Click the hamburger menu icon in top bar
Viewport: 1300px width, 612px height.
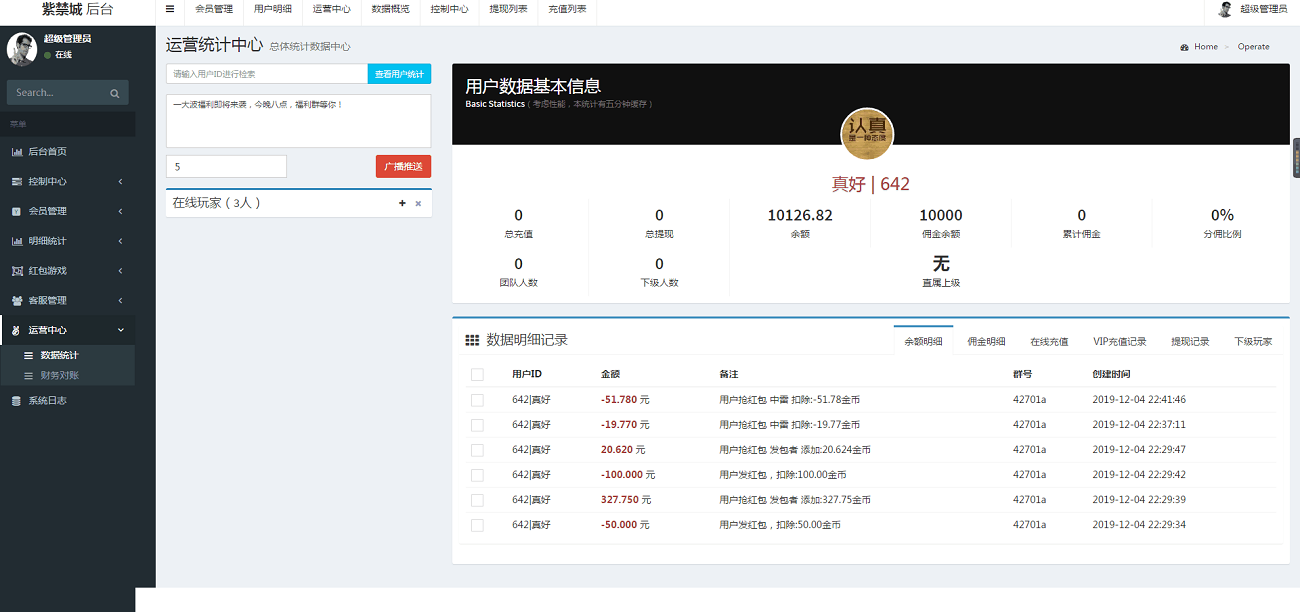point(169,8)
